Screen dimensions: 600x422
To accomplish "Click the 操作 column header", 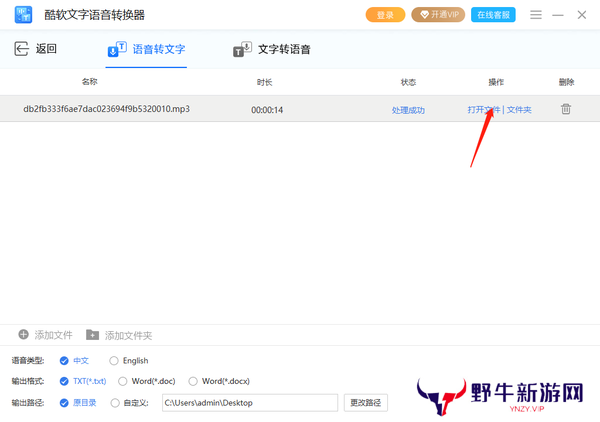I will 496,82.
